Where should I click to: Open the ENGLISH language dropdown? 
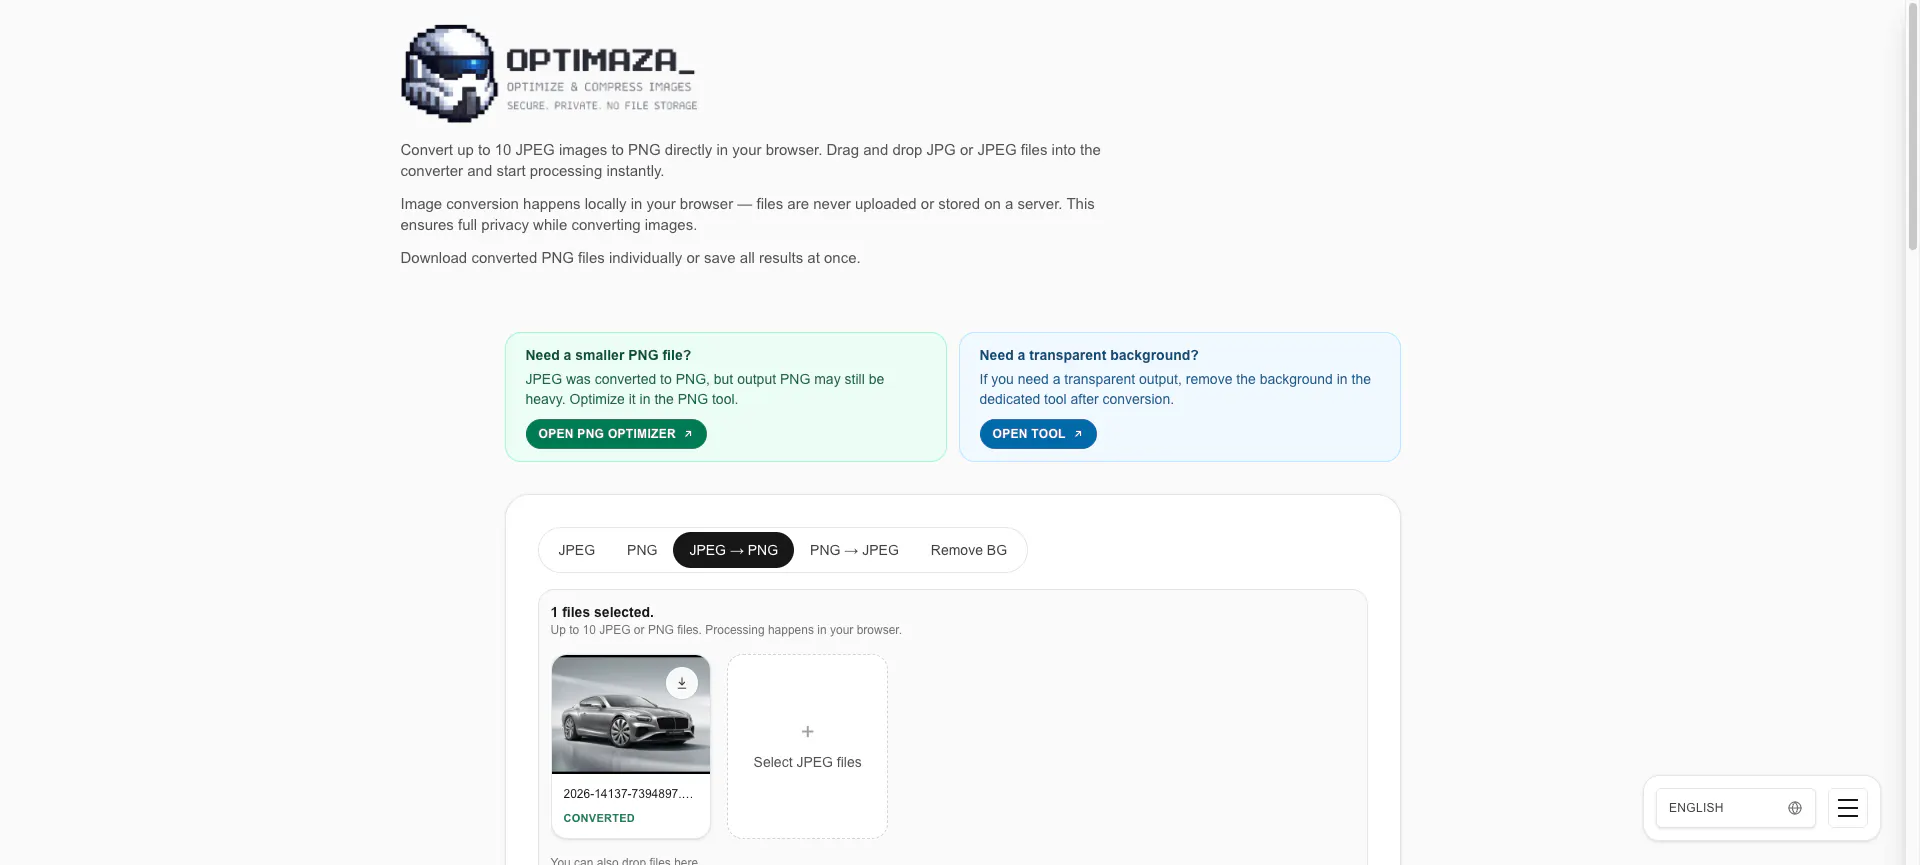(1735, 808)
